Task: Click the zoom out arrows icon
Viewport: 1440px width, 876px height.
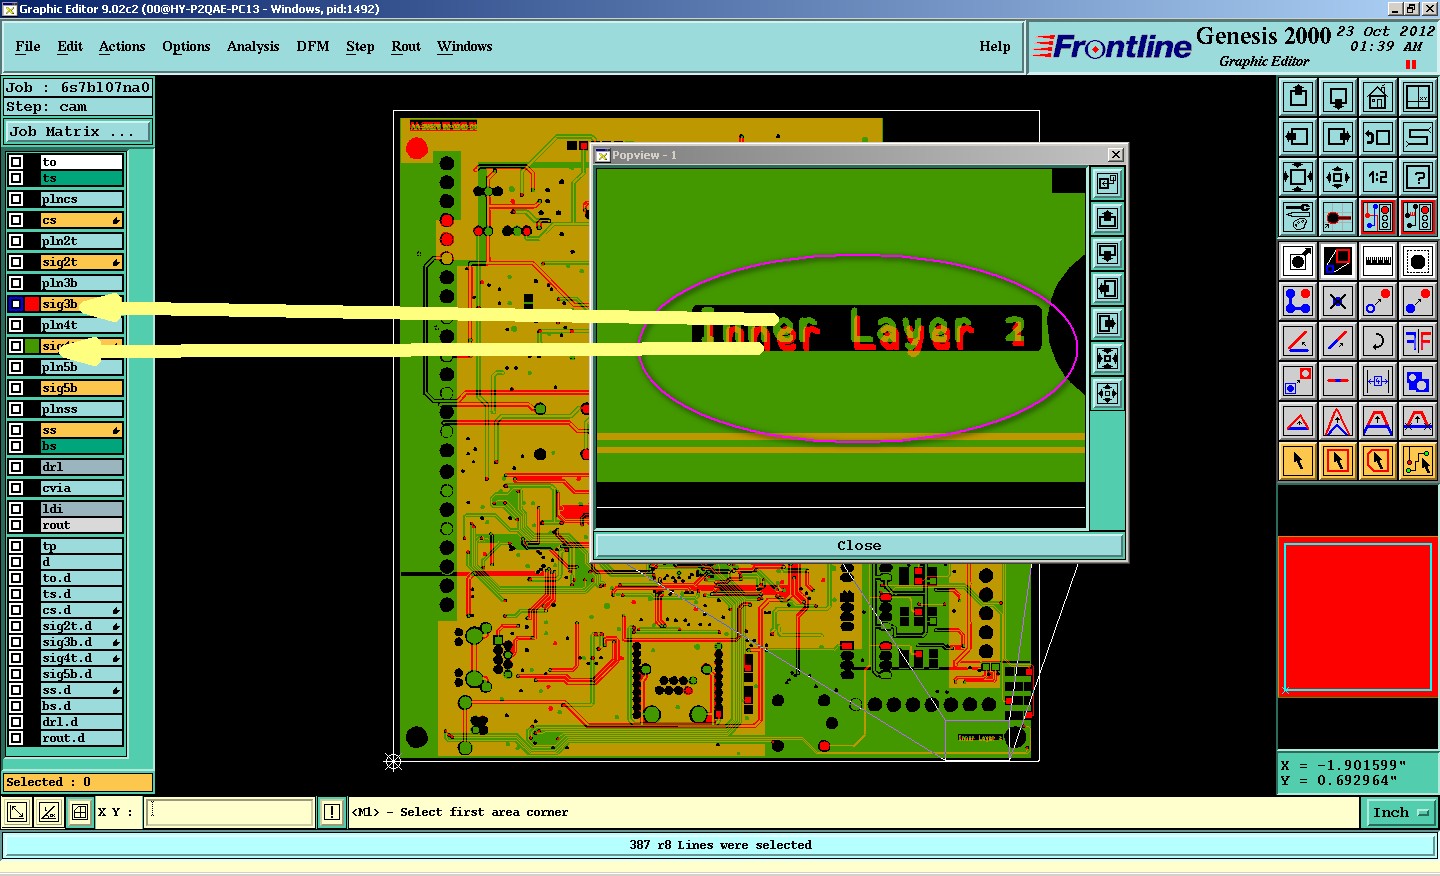Action: pyautogui.click(x=1338, y=177)
